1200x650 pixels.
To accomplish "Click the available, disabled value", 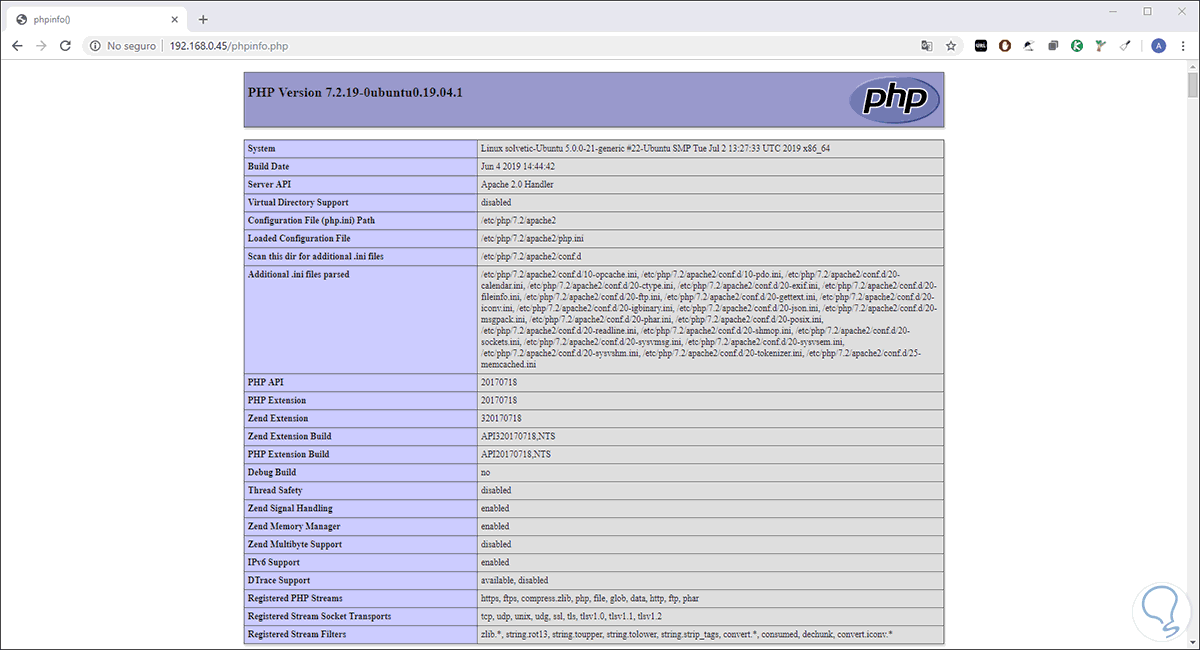I will coord(514,580).
